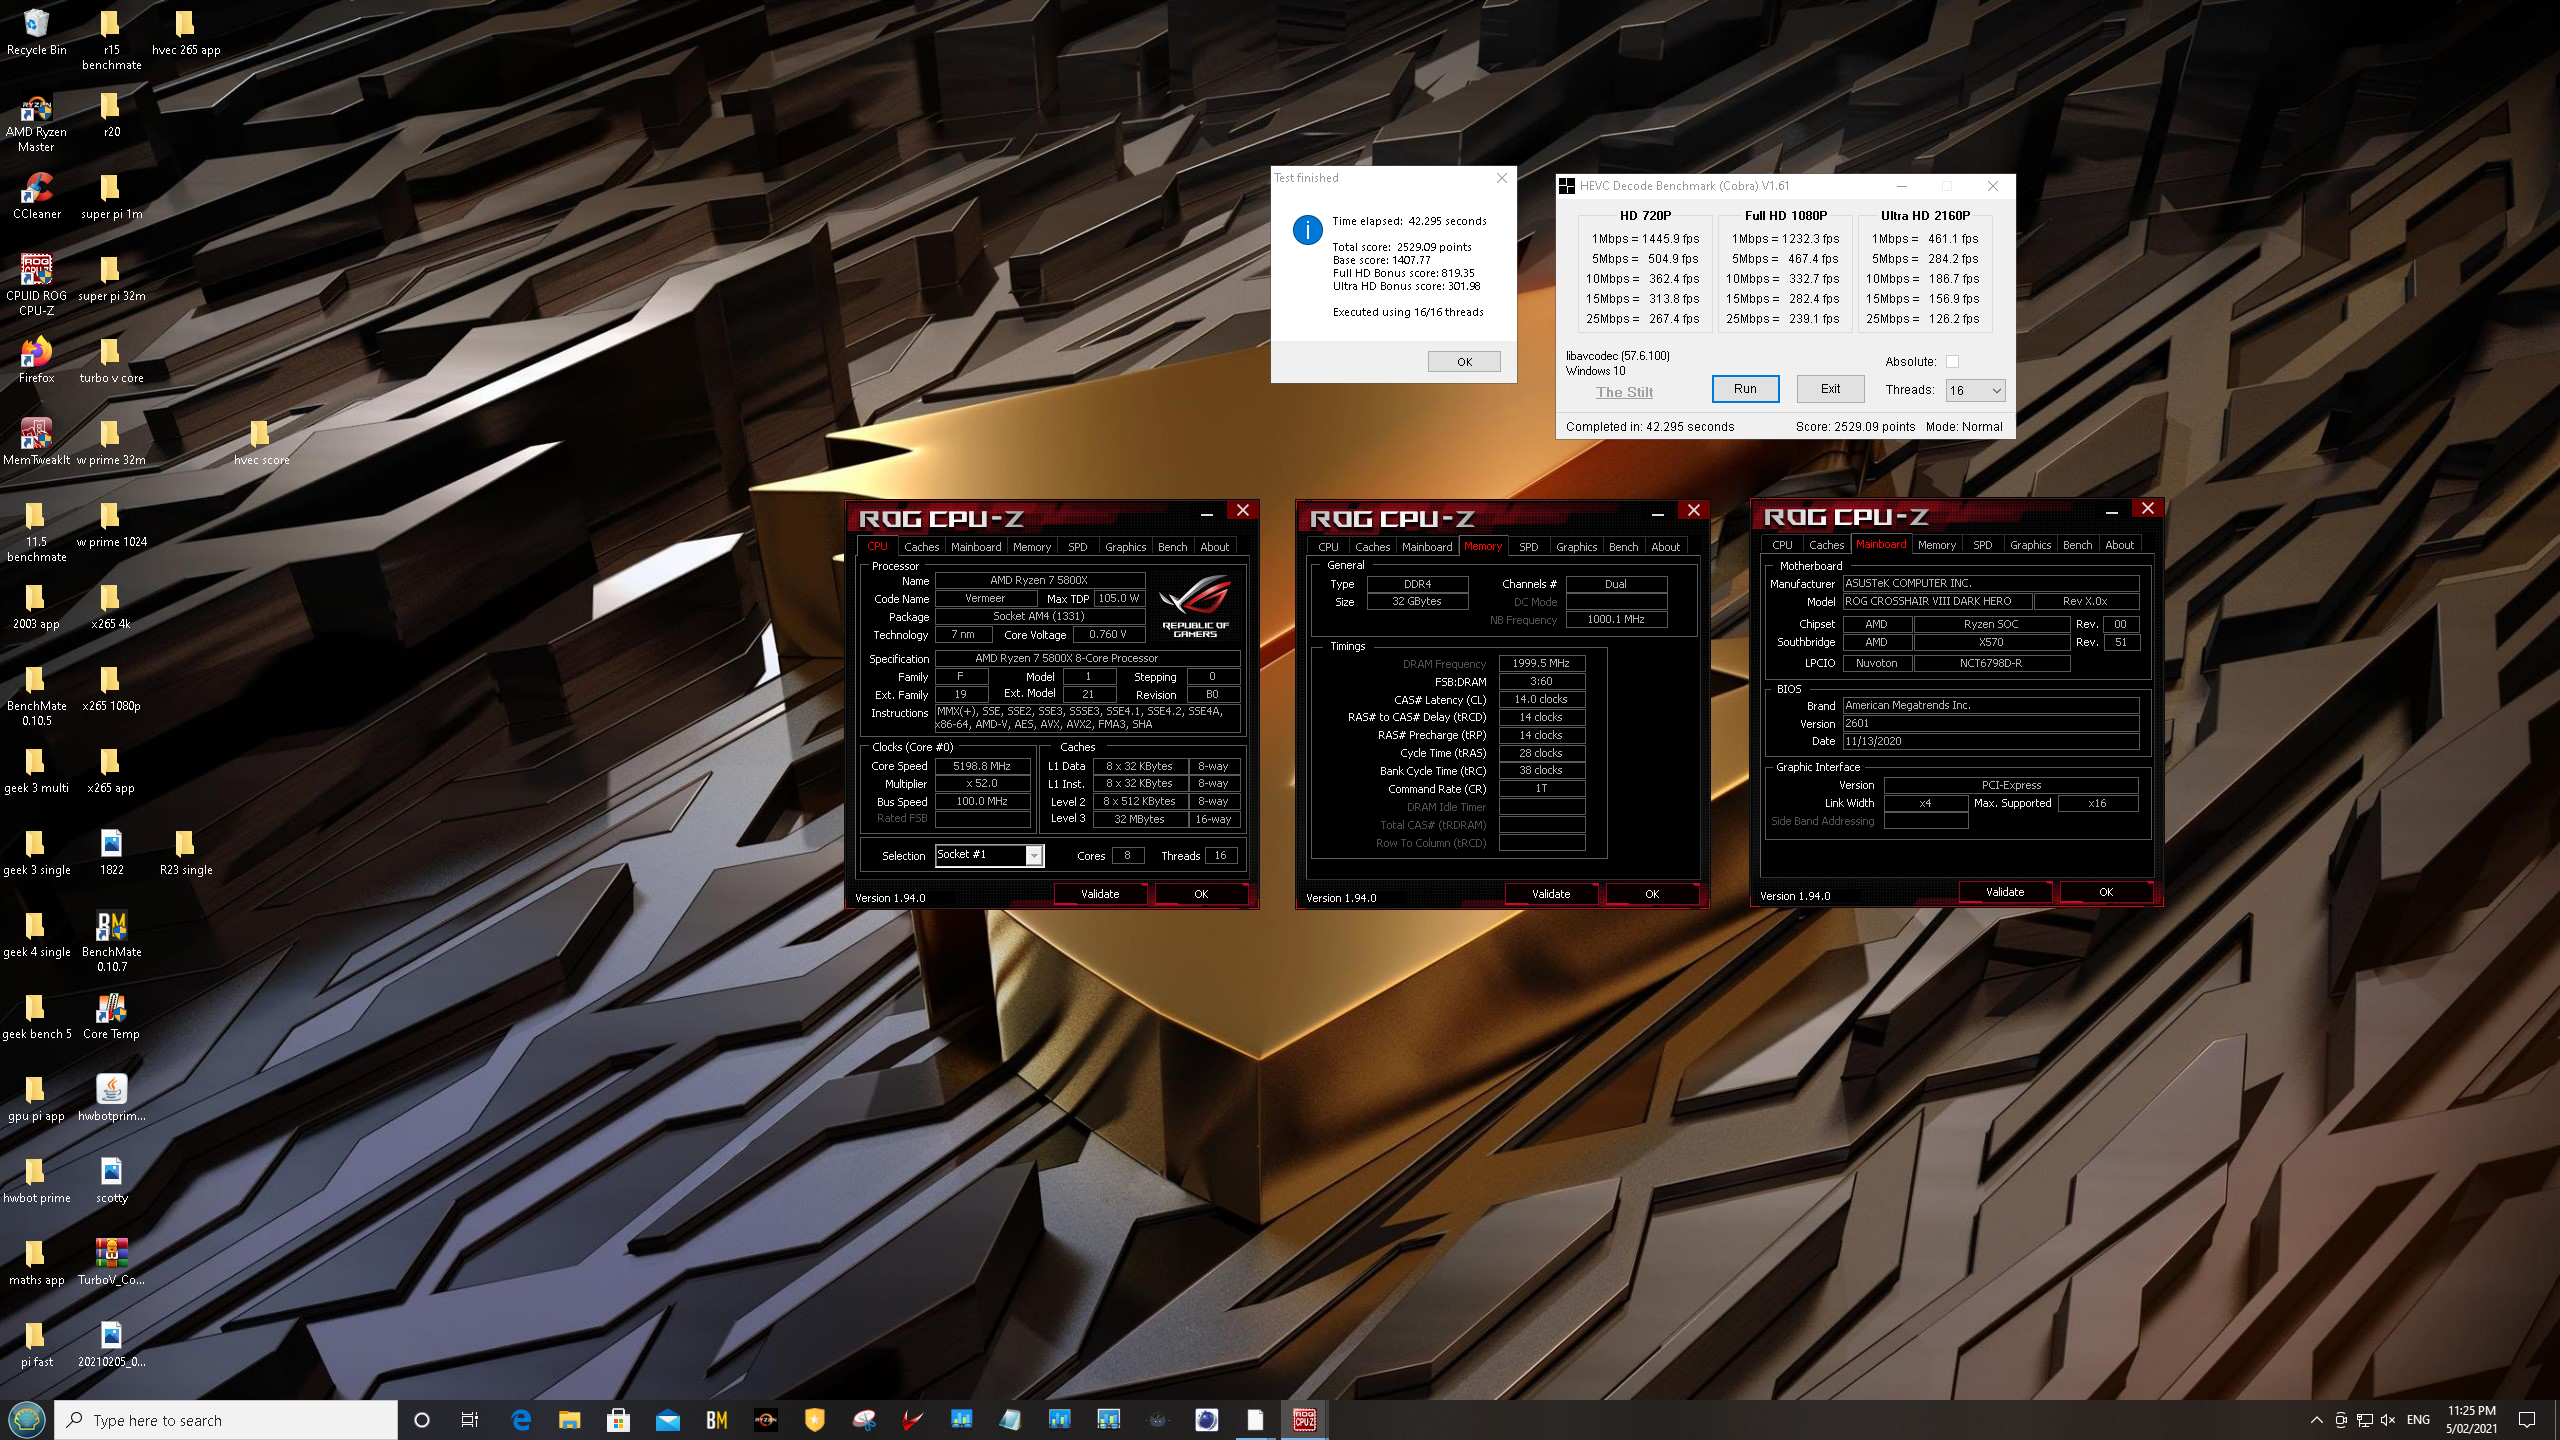Open The Stilt link
The width and height of the screenshot is (2560, 1440).
[1624, 392]
